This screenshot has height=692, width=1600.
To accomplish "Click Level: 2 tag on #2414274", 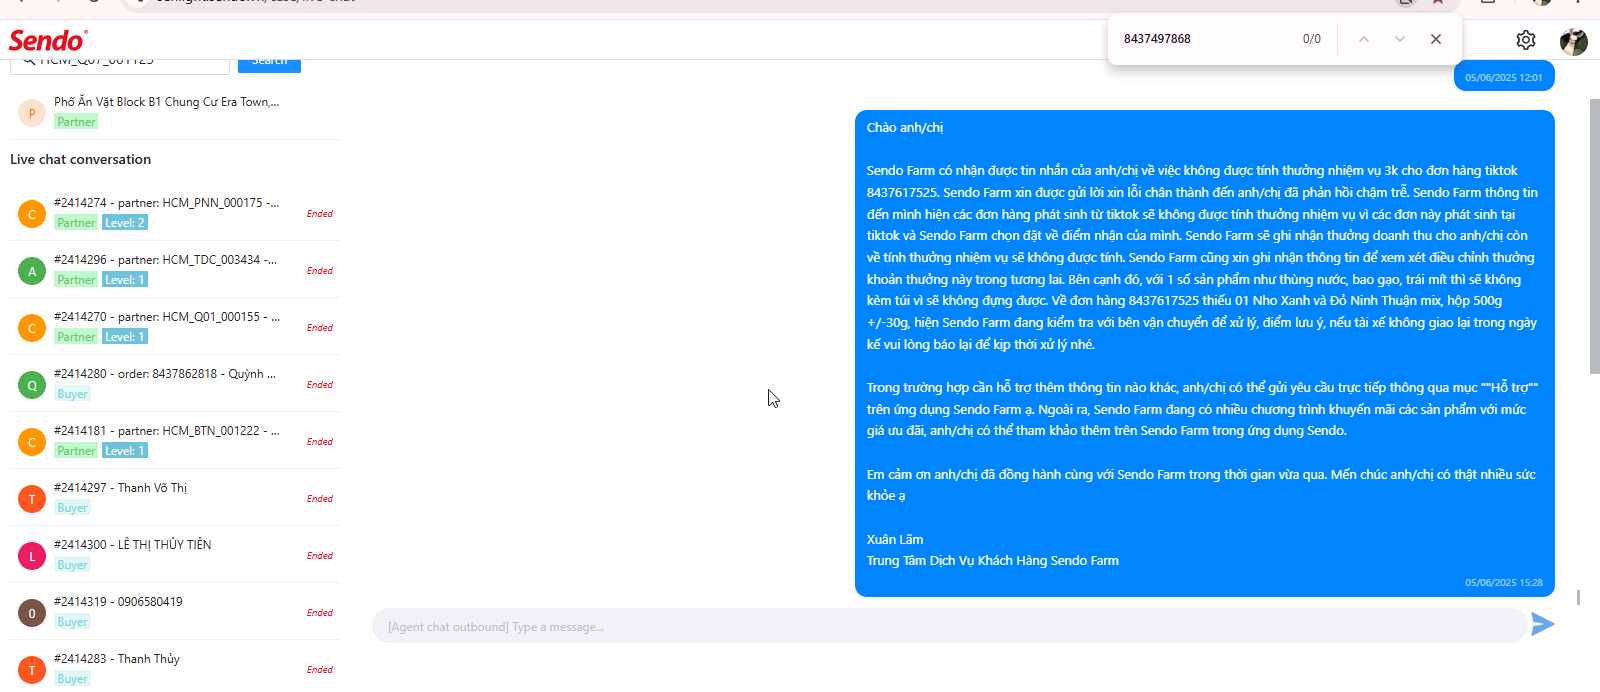I will (125, 223).
